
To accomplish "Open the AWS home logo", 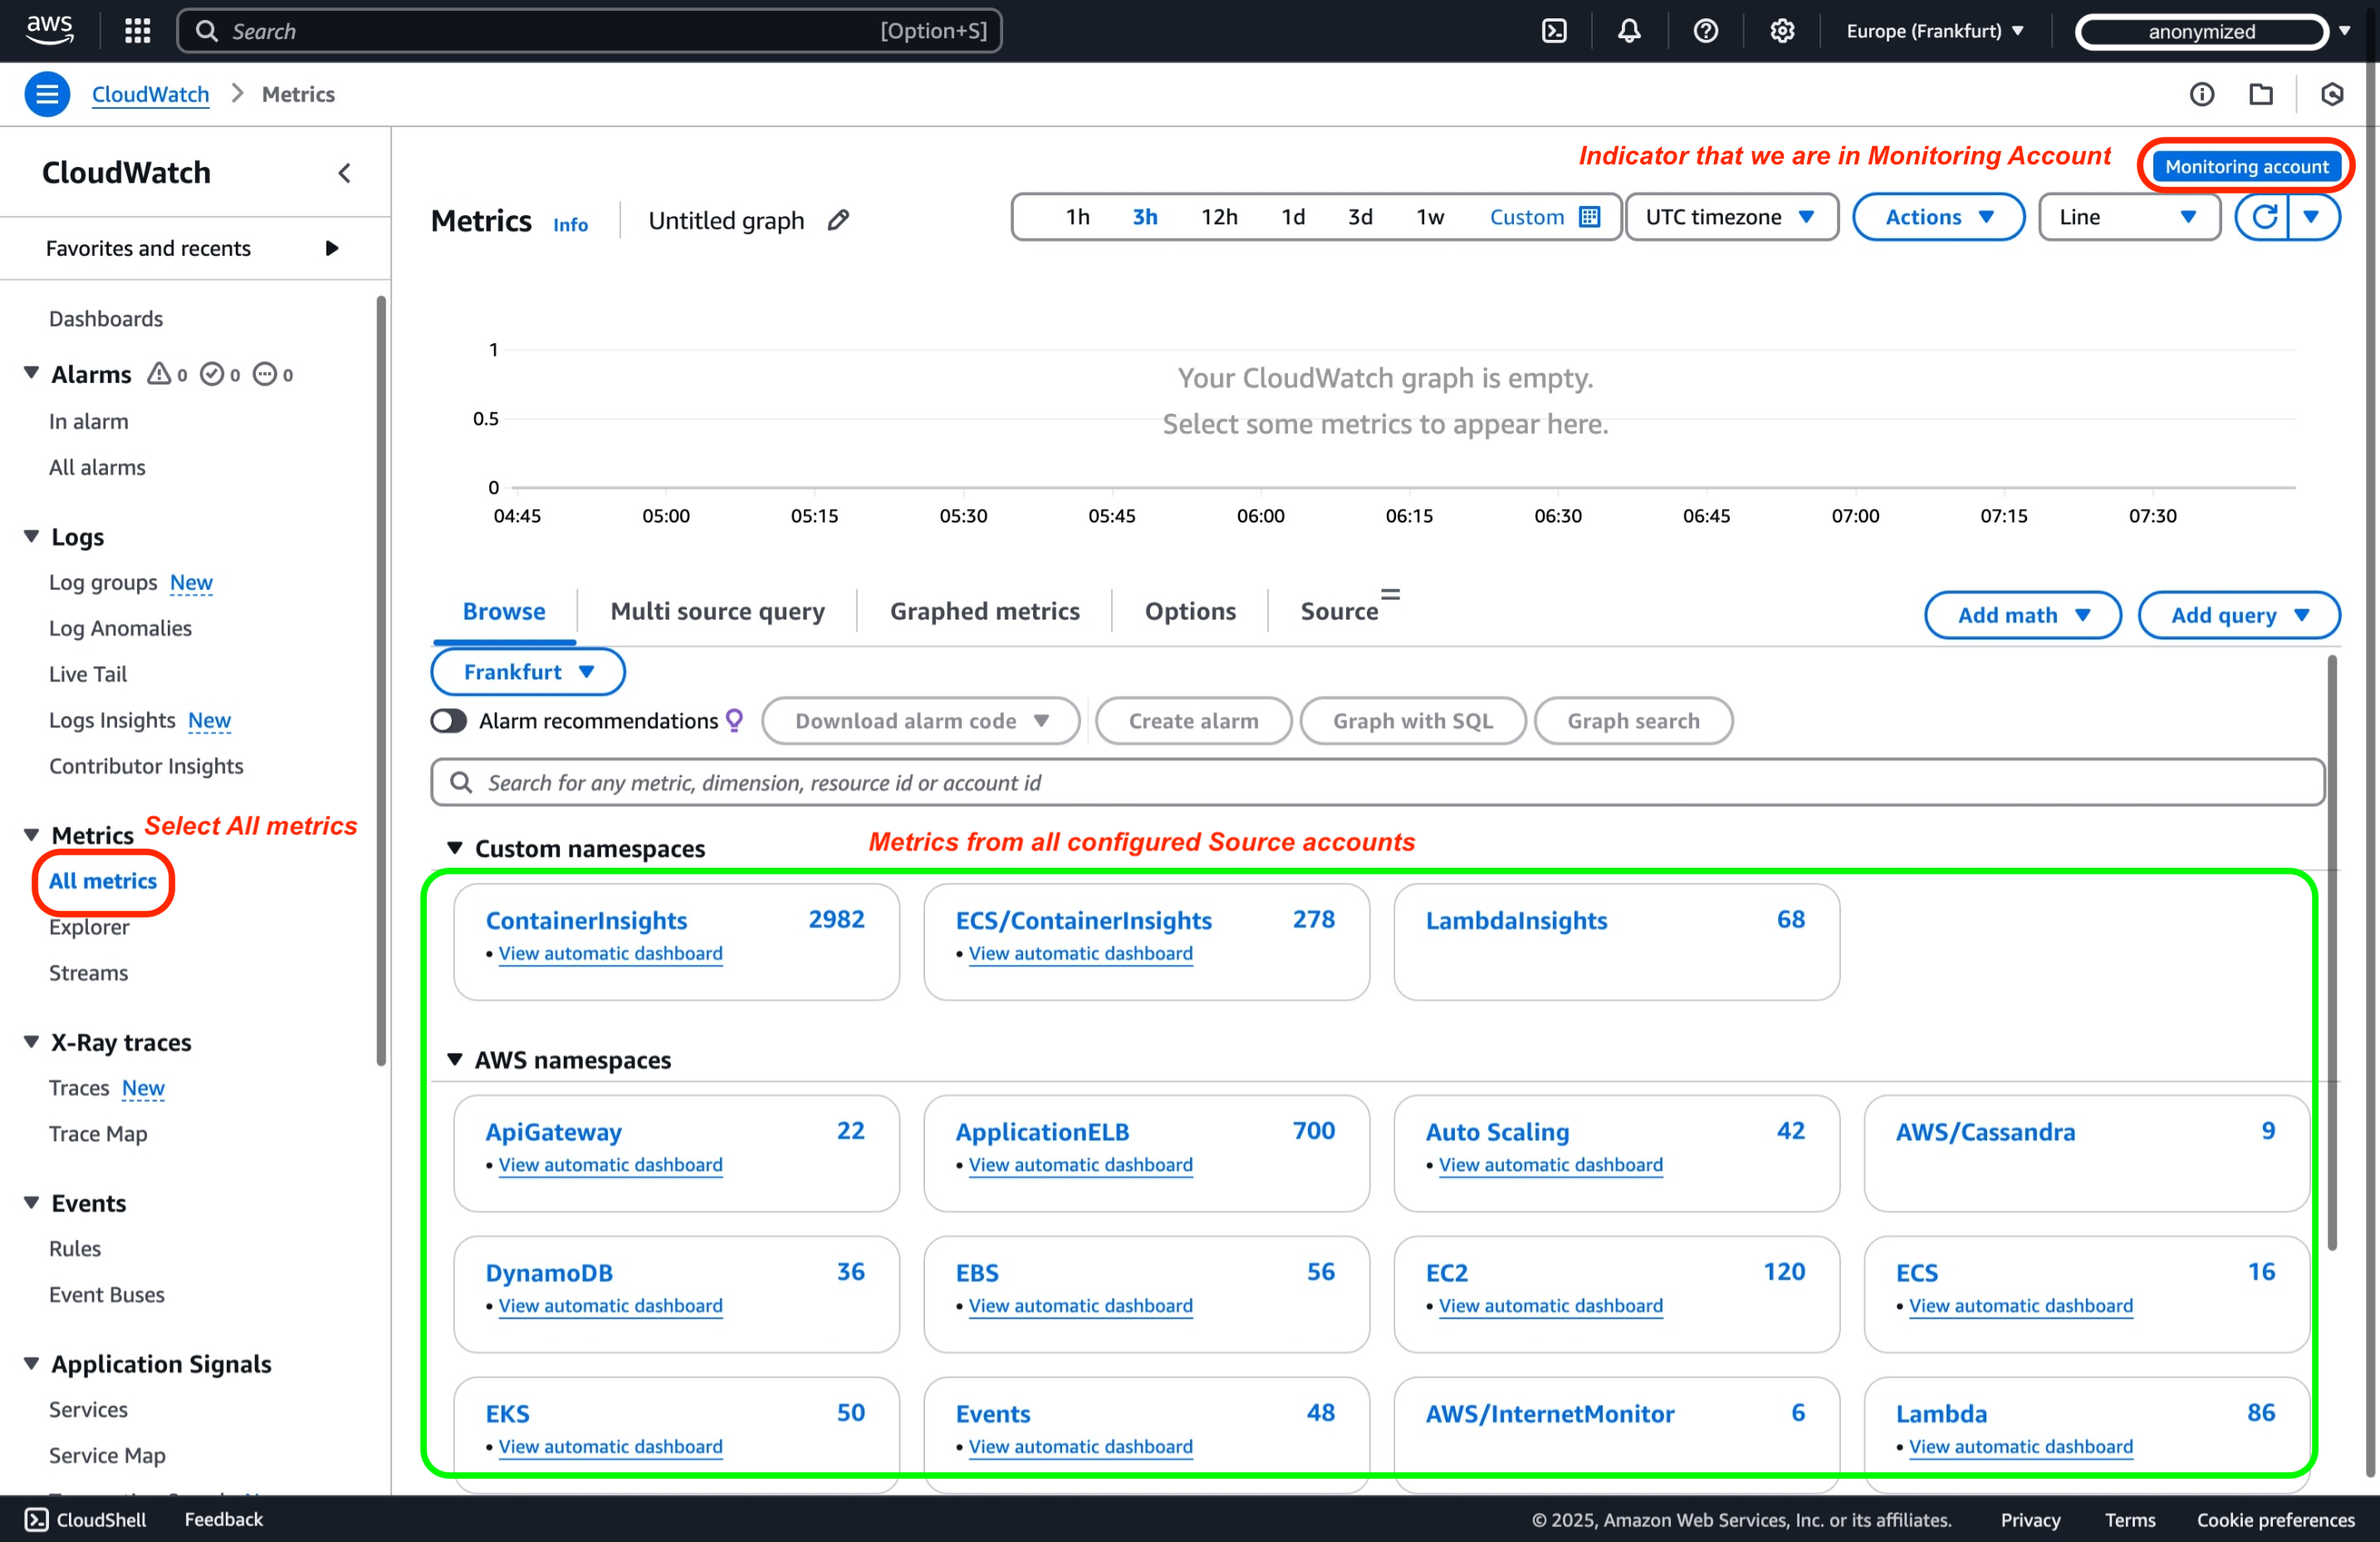I will [49, 30].
